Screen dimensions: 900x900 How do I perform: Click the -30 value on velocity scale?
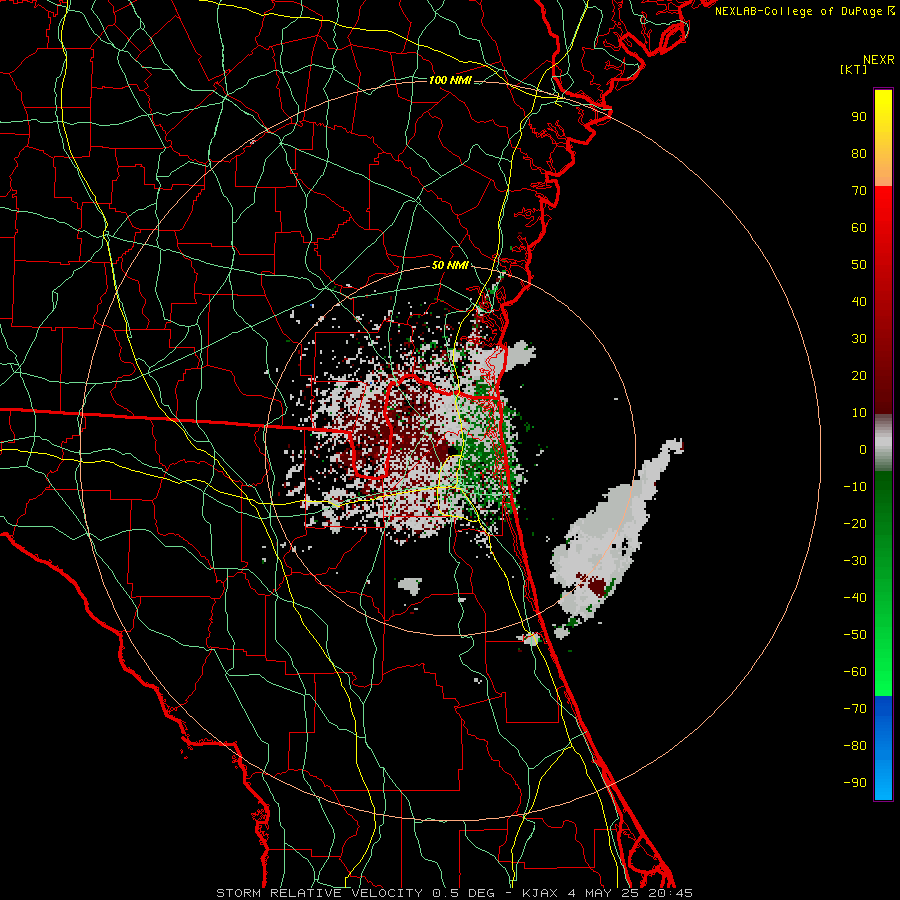point(855,561)
